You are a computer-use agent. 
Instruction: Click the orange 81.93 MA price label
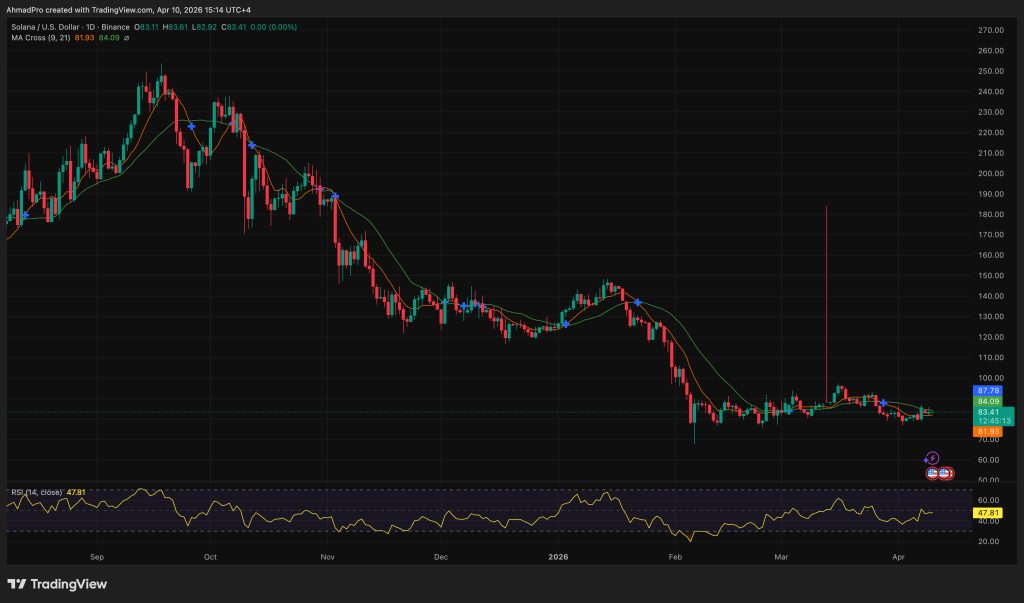click(x=988, y=432)
